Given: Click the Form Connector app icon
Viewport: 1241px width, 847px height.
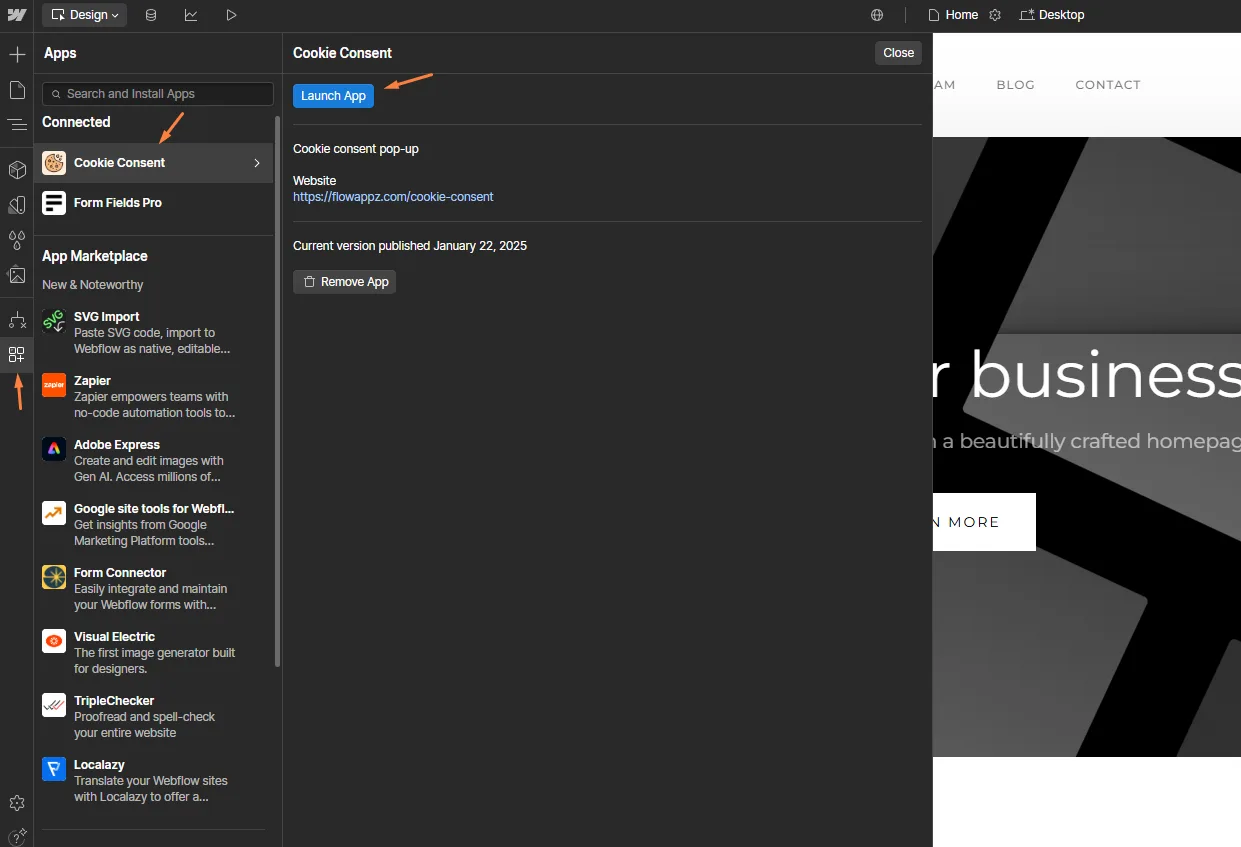Looking at the screenshot, I should [54, 577].
